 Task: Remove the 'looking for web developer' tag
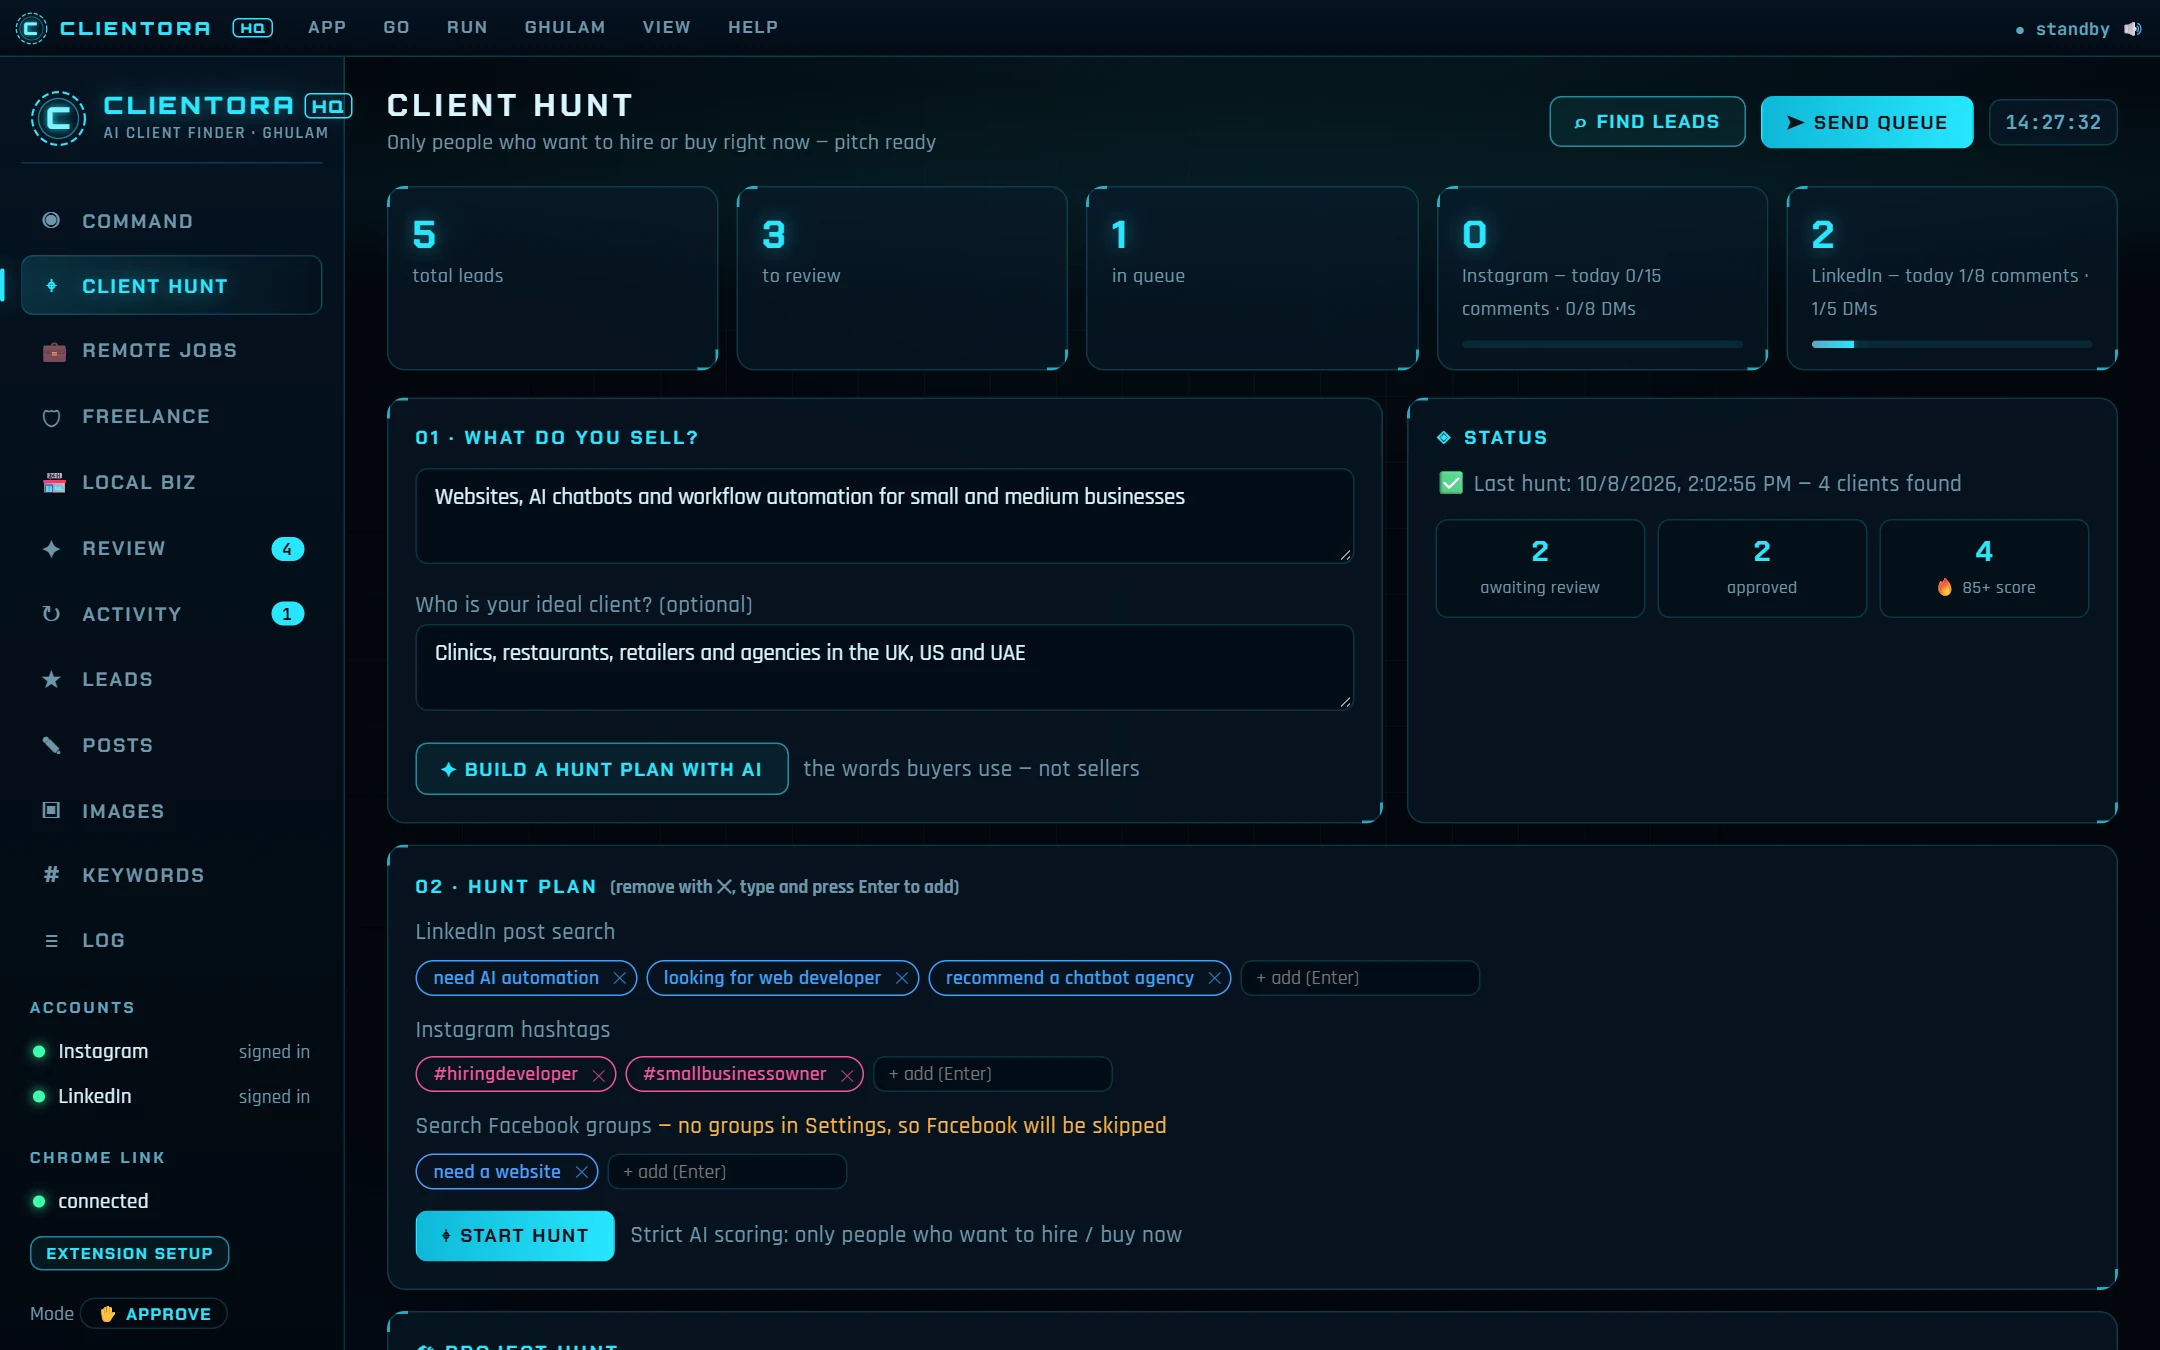point(902,978)
